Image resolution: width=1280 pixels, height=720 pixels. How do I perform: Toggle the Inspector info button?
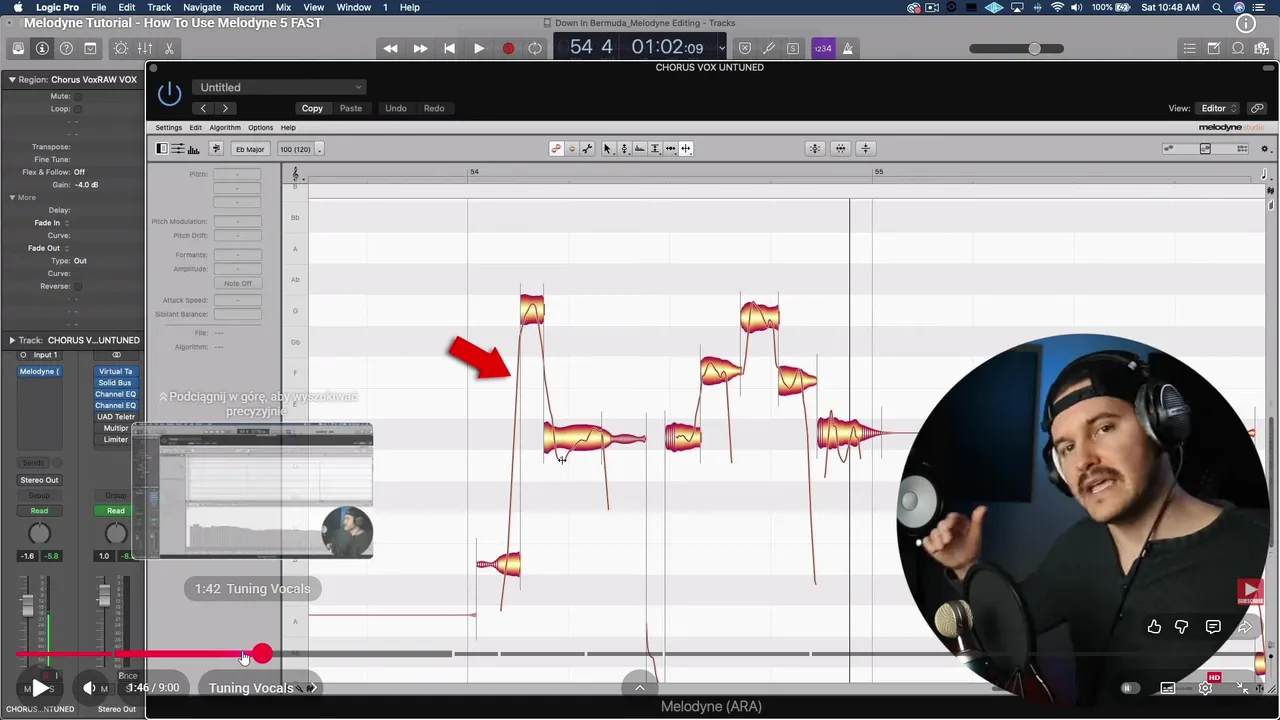[x=42, y=48]
